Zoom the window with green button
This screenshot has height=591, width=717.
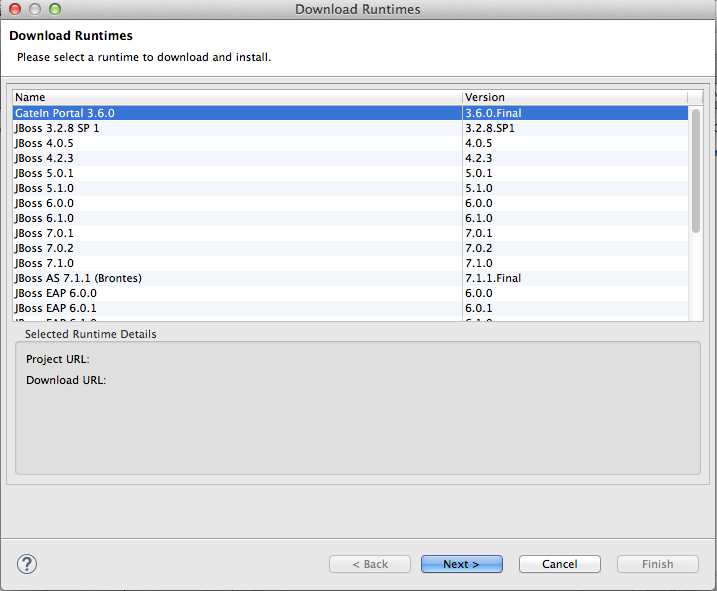55,9
